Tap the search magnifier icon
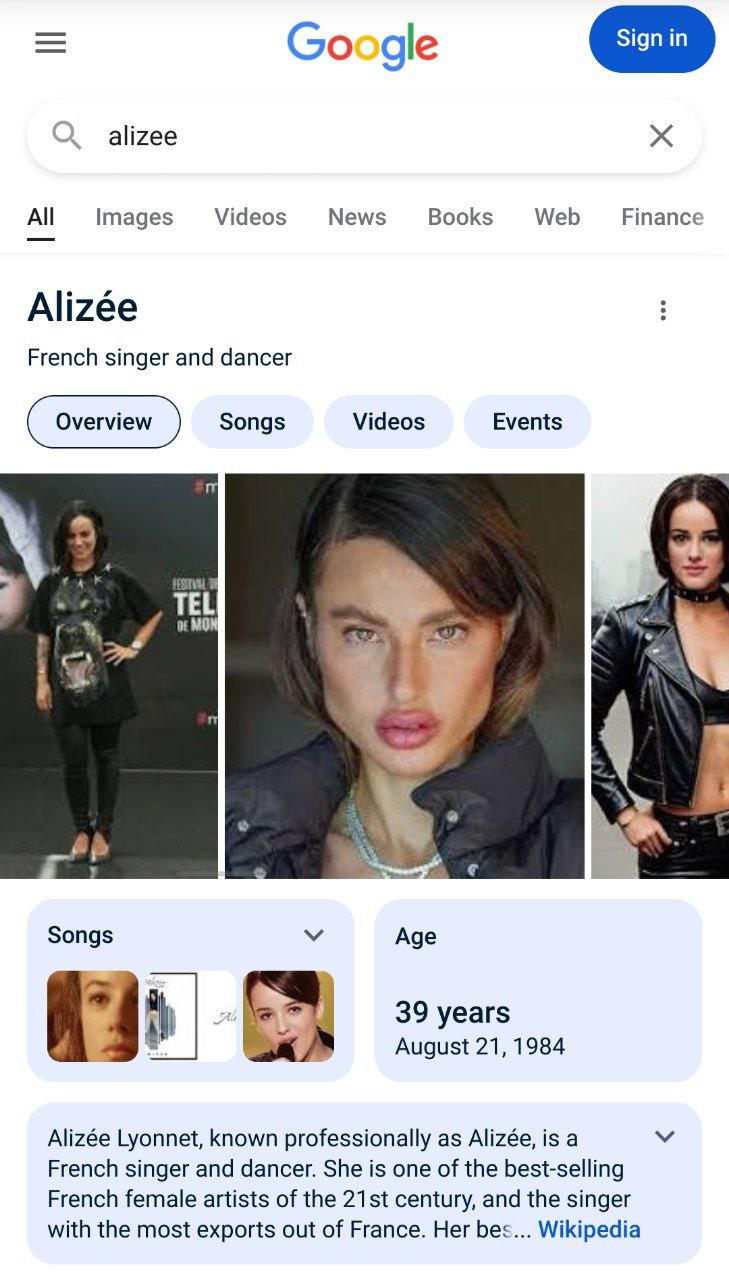 point(67,135)
